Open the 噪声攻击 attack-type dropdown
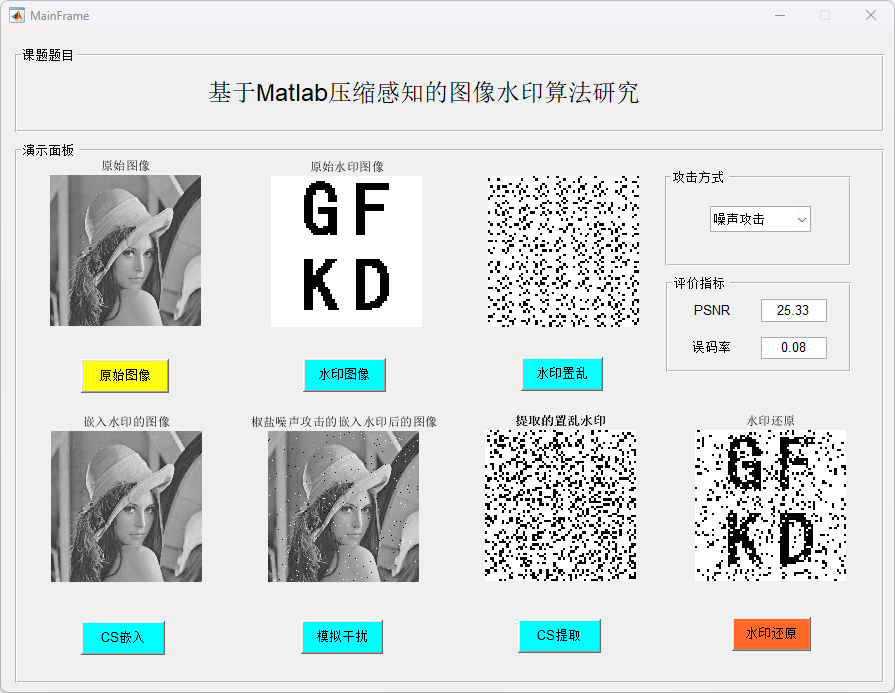Image resolution: width=895 pixels, height=693 pixels. [760, 219]
